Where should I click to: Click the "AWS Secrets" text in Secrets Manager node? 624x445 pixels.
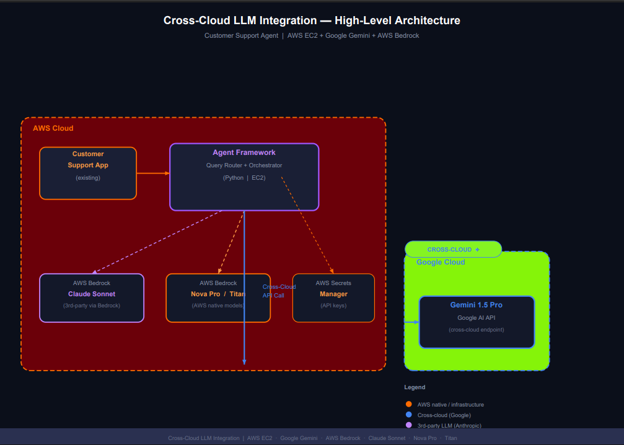click(333, 283)
